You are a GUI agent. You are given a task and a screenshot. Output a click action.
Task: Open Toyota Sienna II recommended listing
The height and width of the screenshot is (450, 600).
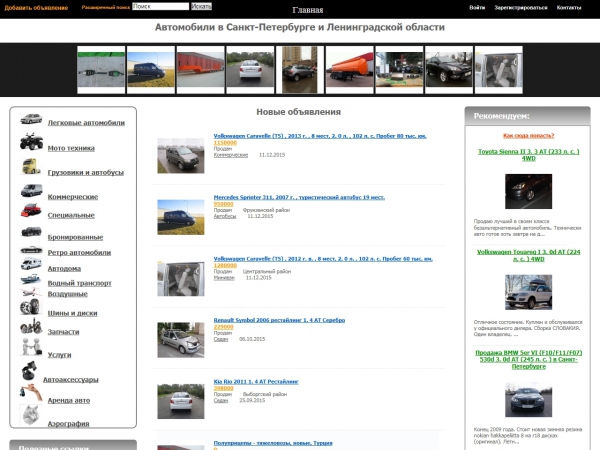528,155
